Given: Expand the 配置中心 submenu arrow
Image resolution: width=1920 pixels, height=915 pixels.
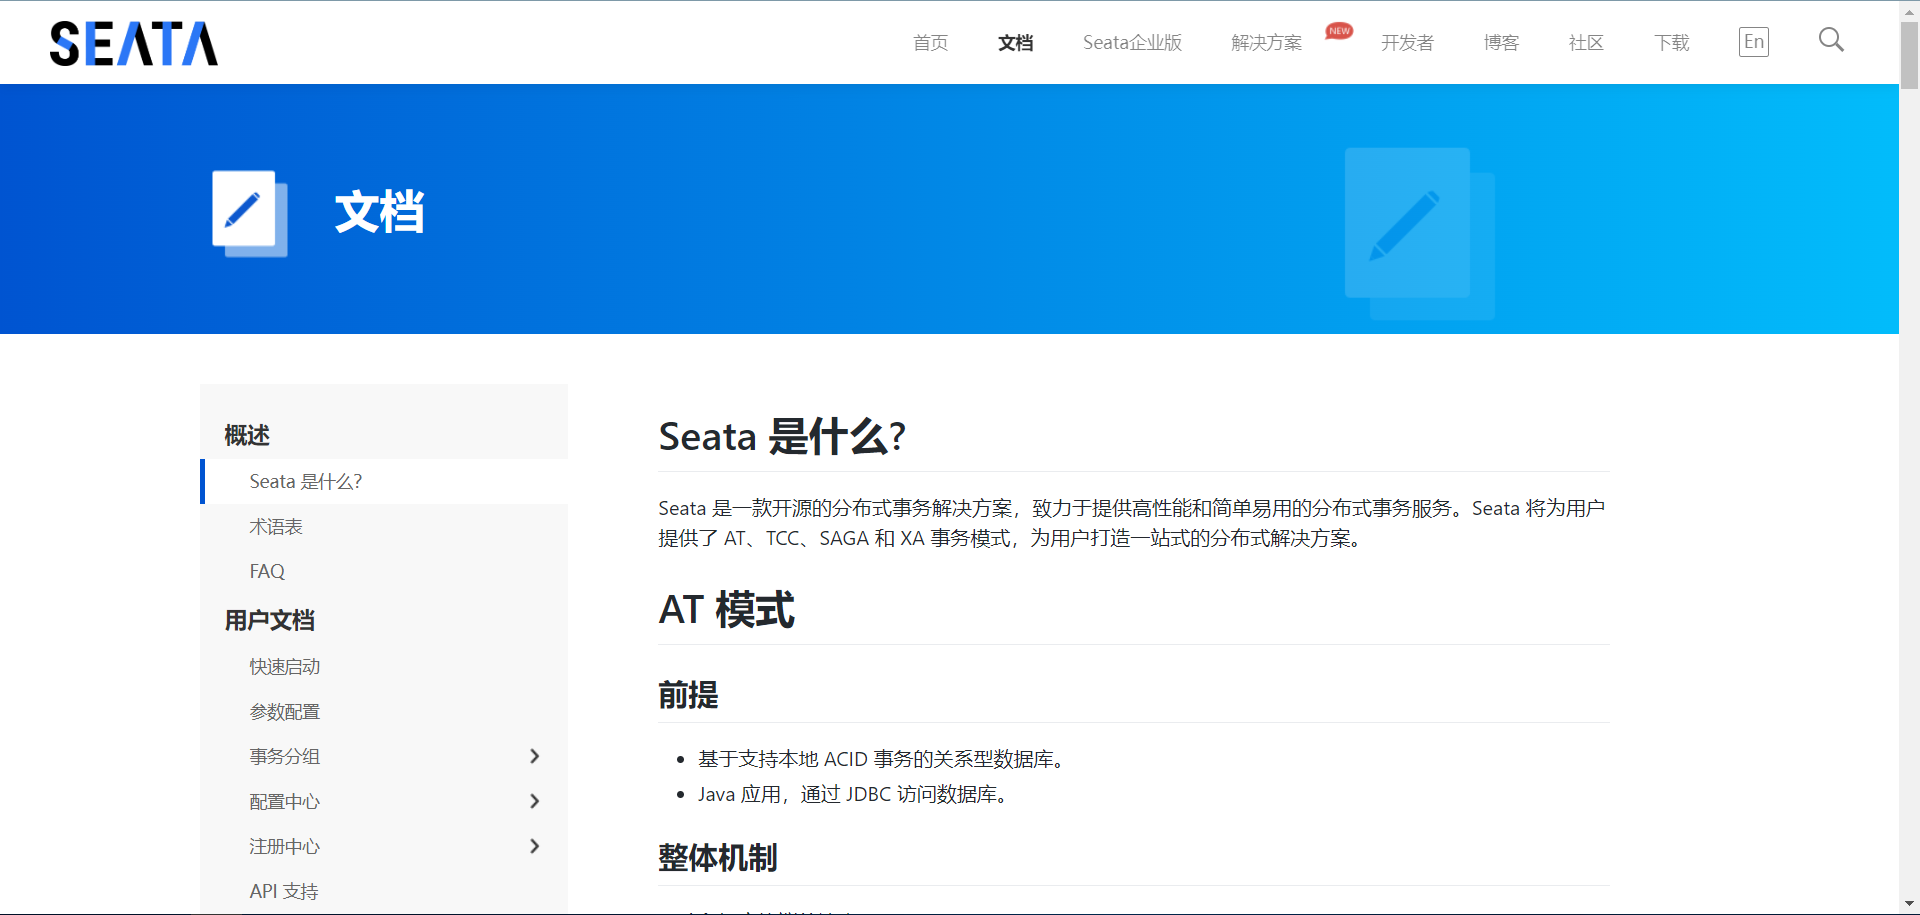Looking at the screenshot, I should click(x=534, y=802).
